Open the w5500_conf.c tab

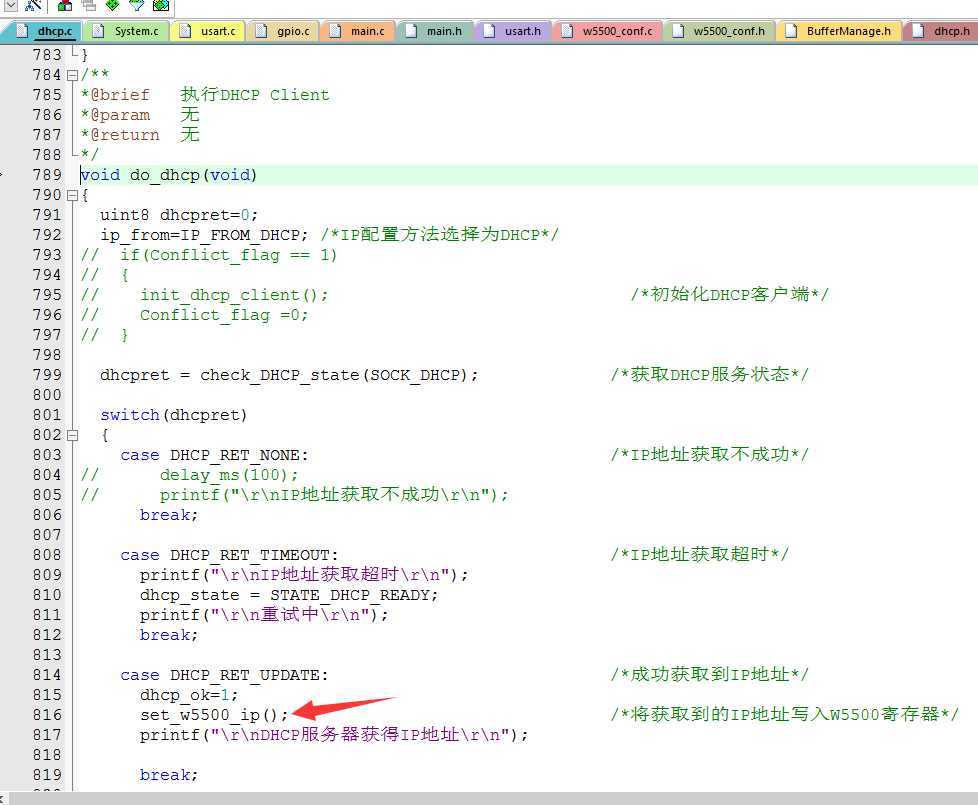point(608,31)
